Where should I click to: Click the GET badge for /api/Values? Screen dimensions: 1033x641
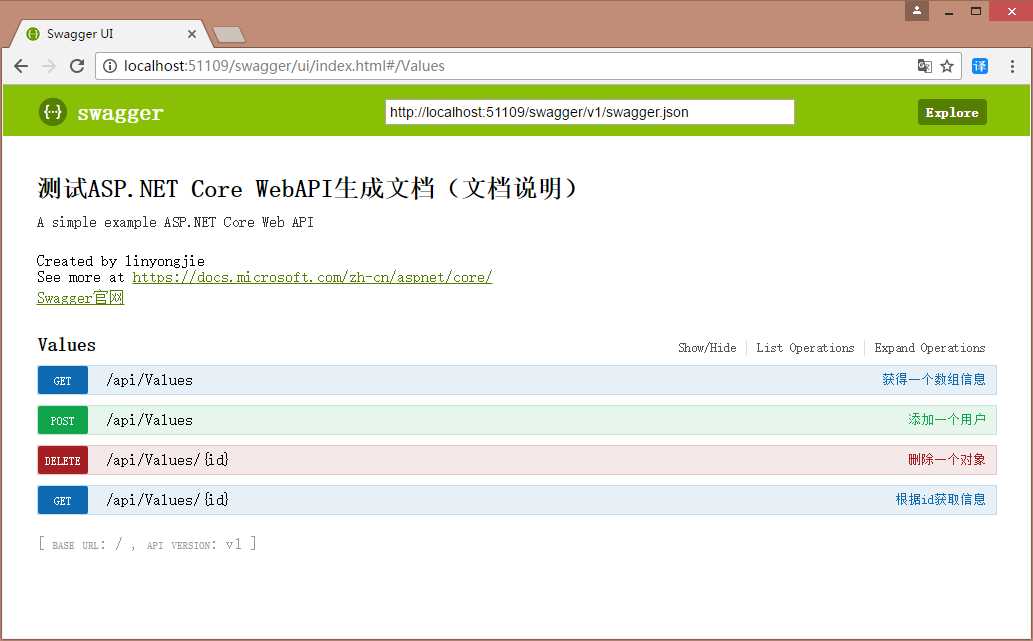[63, 380]
